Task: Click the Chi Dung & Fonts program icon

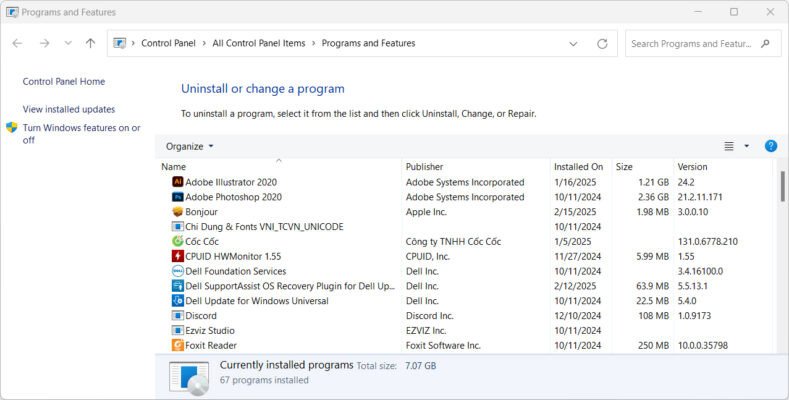Action: click(x=178, y=226)
